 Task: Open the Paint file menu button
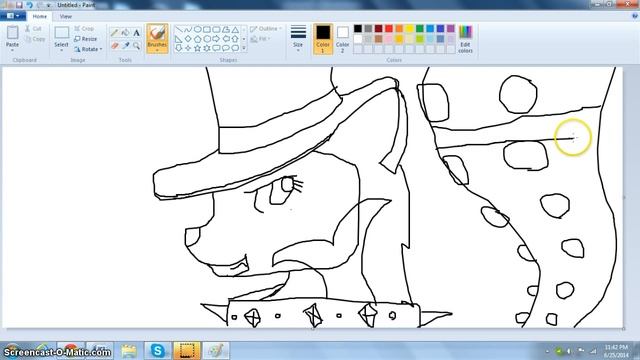click(13, 16)
